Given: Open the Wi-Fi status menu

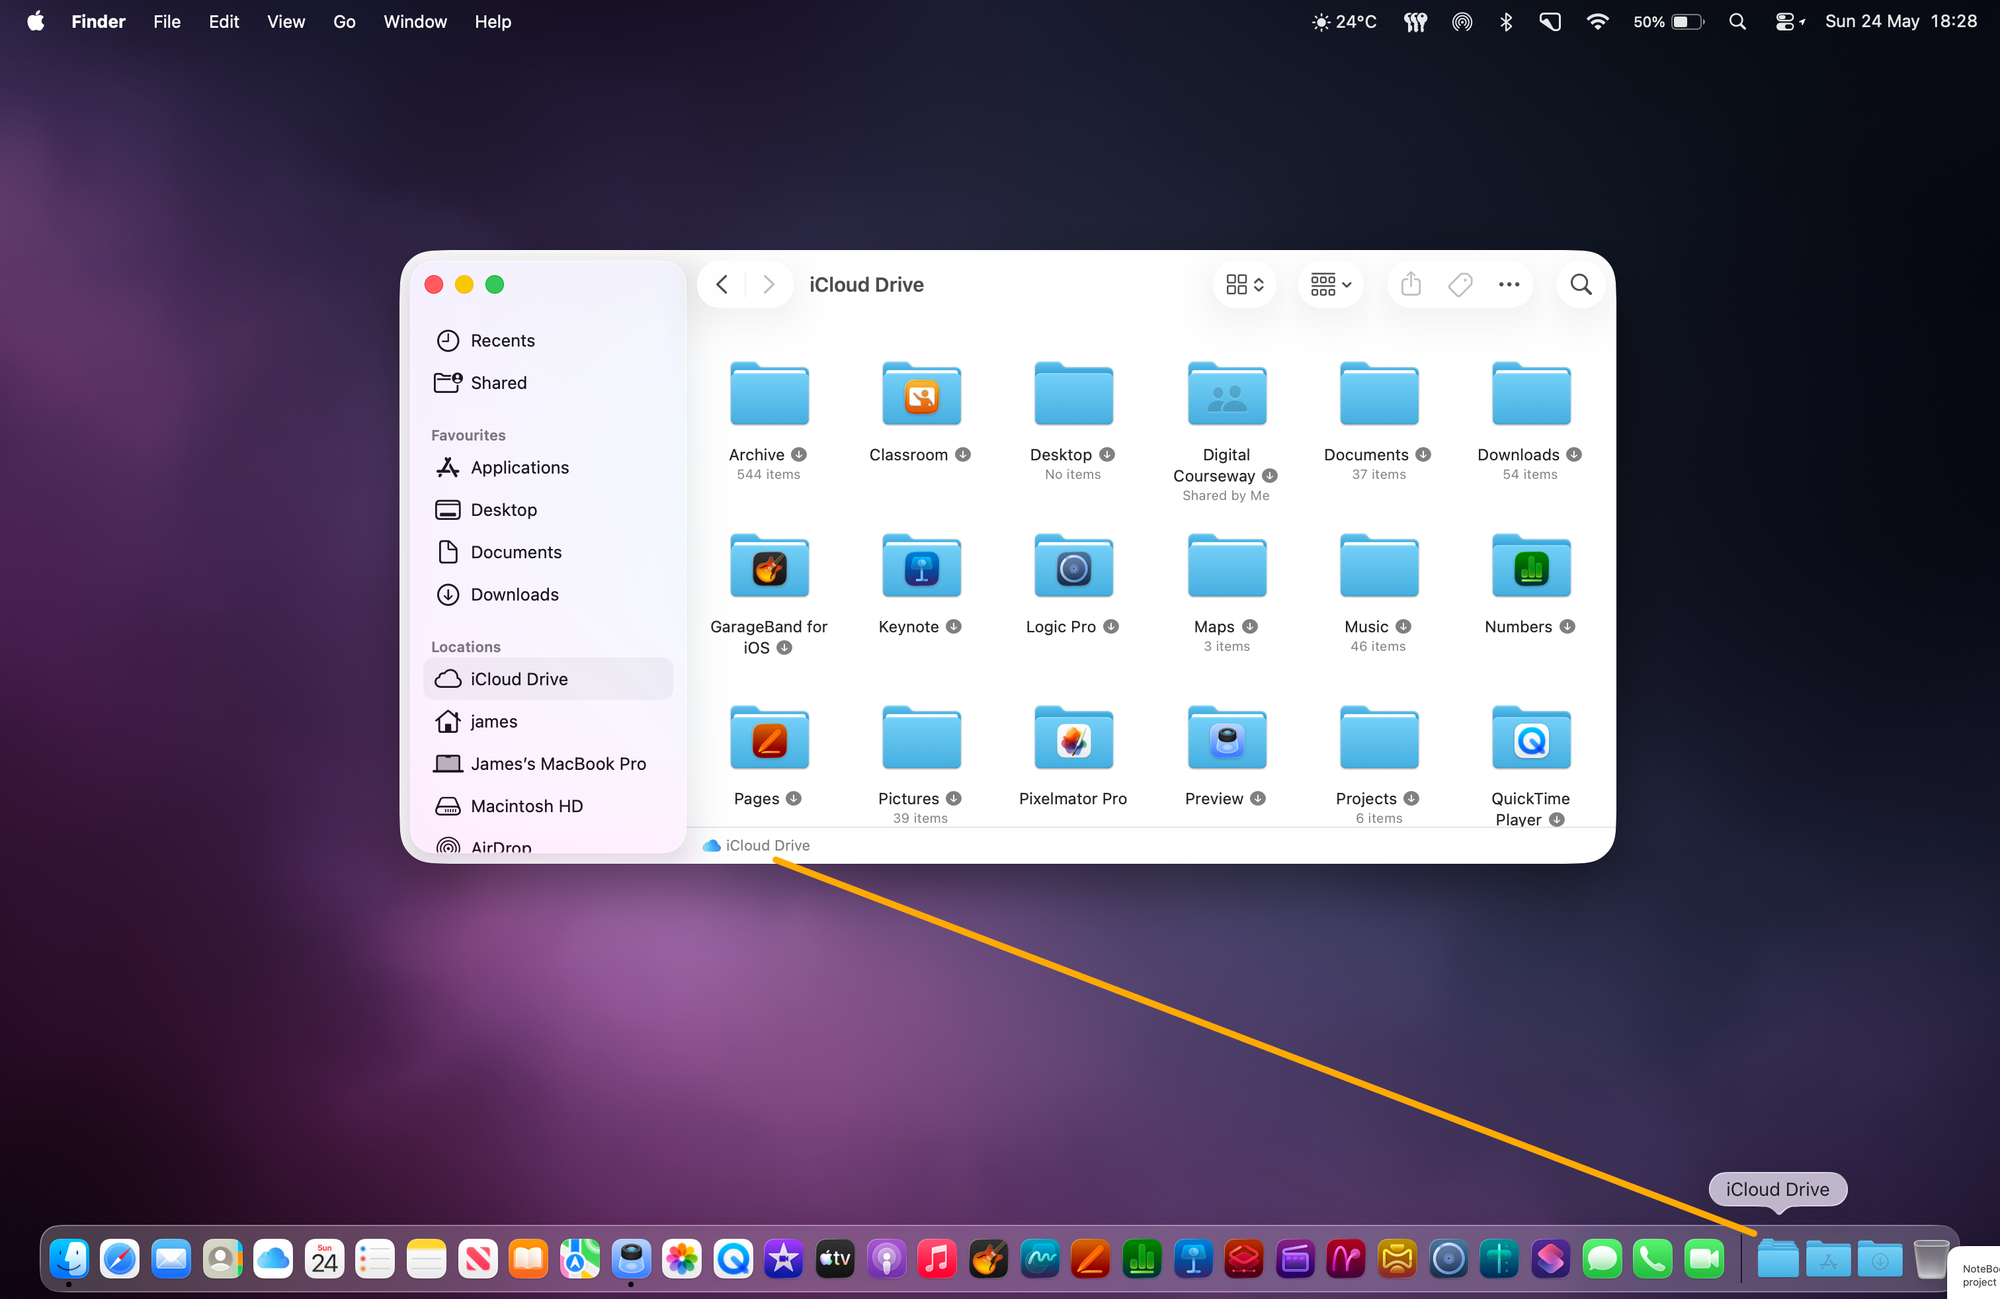Looking at the screenshot, I should click(1597, 22).
